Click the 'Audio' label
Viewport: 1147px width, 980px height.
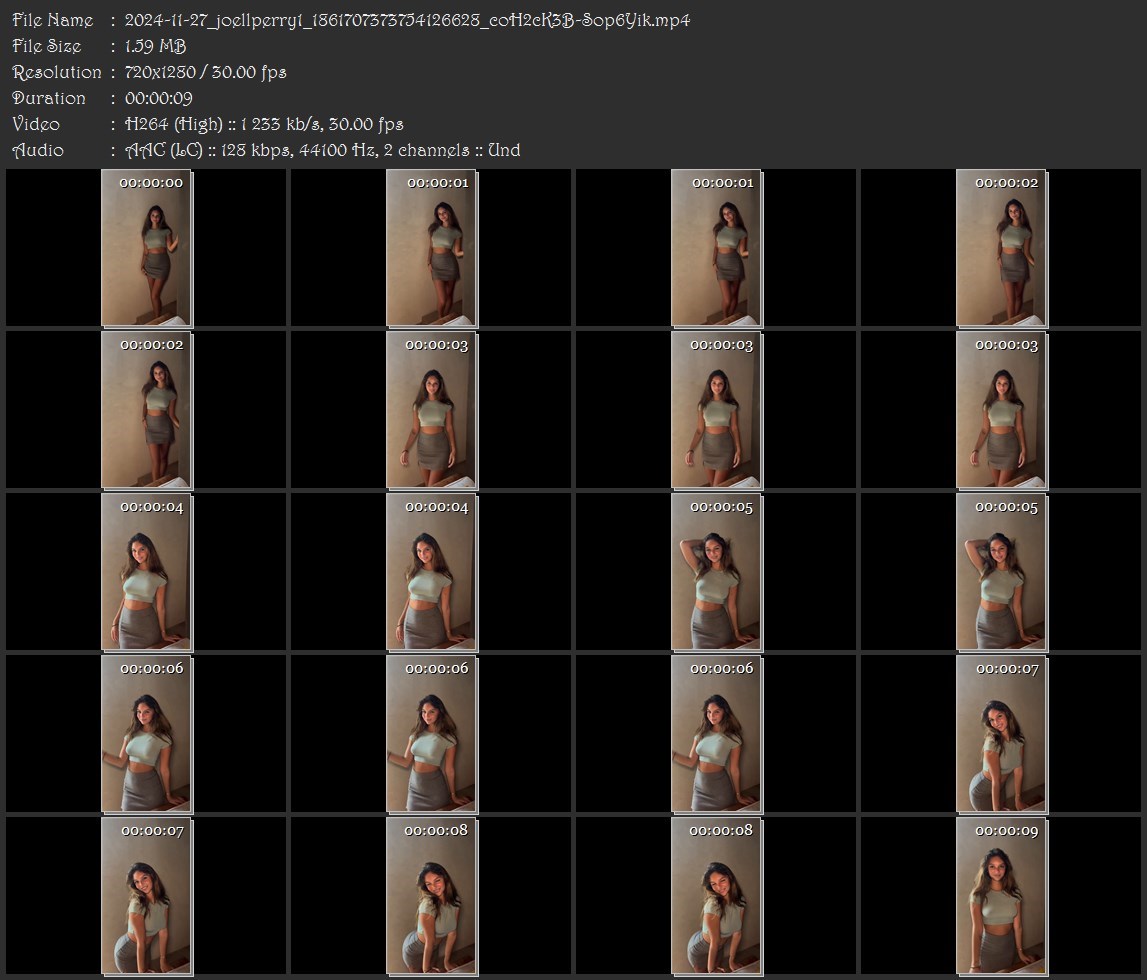pos(38,150)
